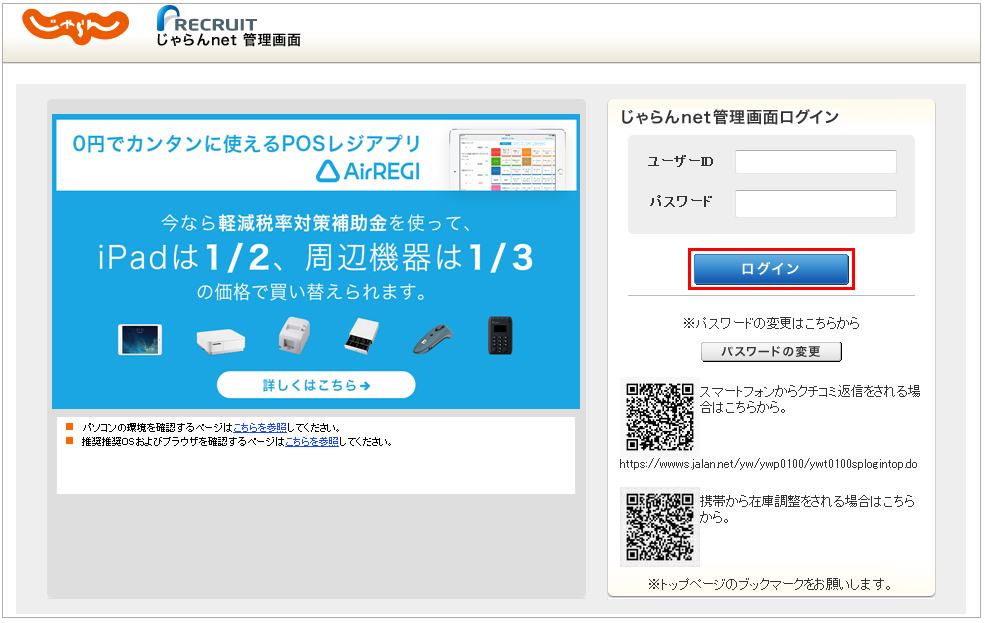The height and width of the screenshot is (623, 985).
Task: Focus the パスワード input field
Action: (x=815, y=203)
